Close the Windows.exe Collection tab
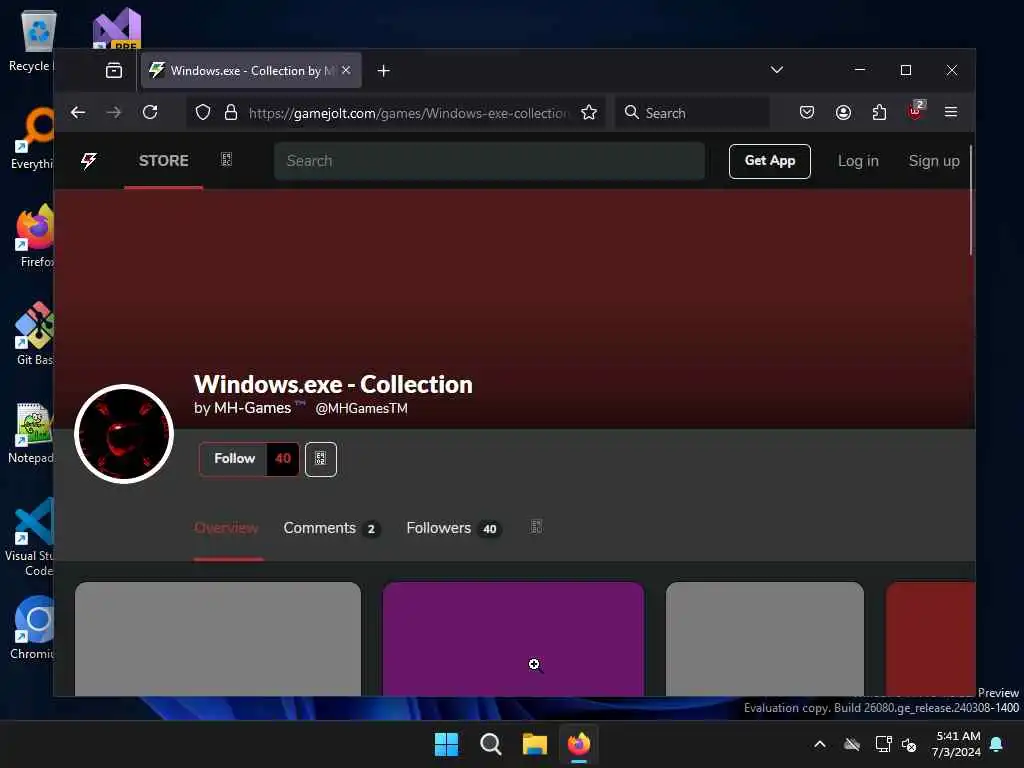The height and width of the screenshot is (768, 1024). click(x=346, y=70)
